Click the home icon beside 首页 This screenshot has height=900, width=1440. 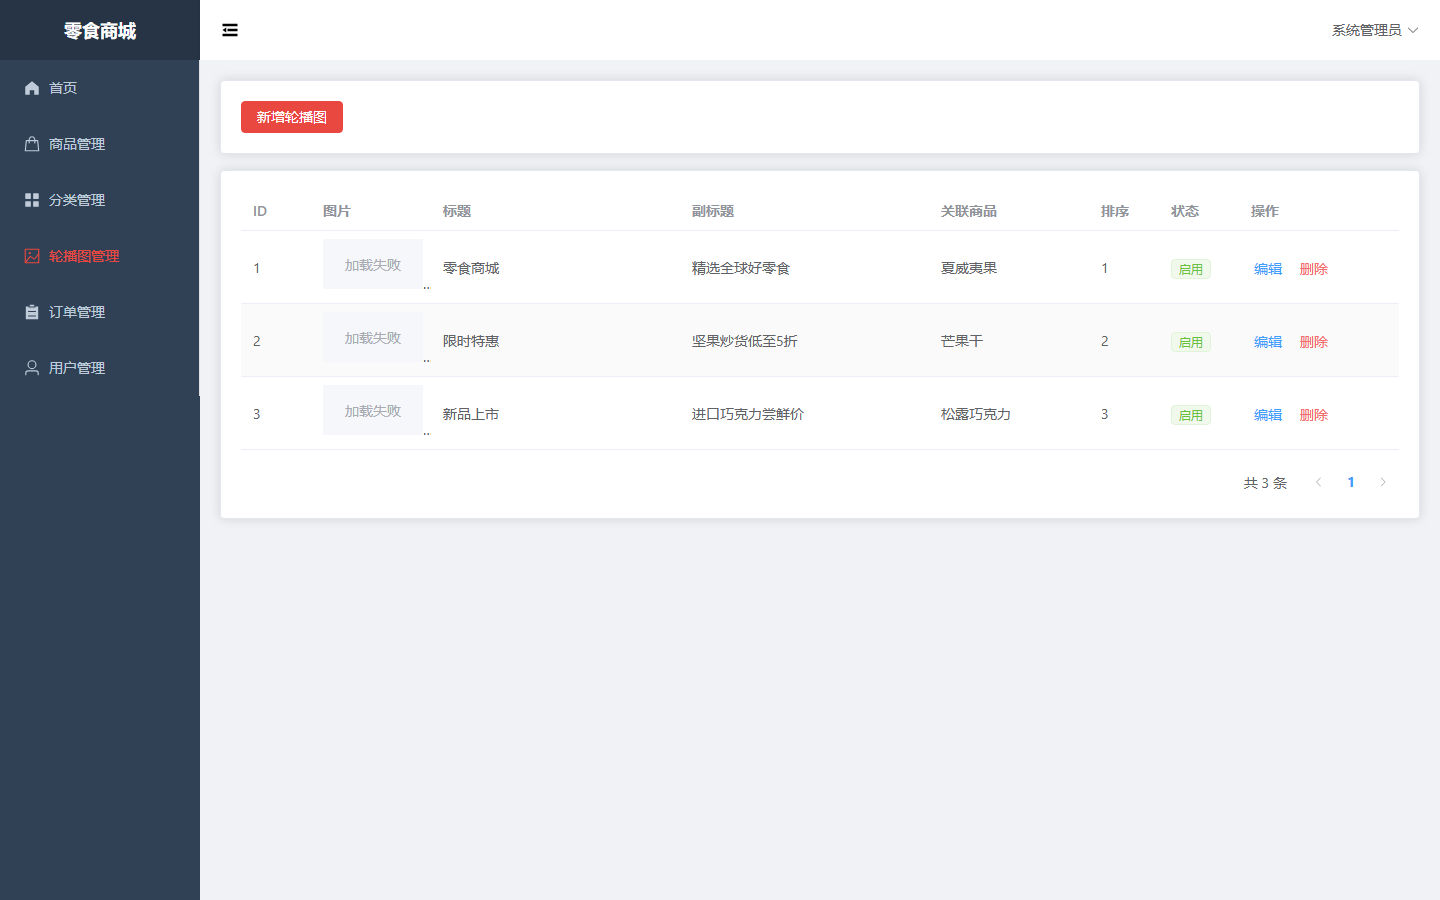tap(32, 88)
